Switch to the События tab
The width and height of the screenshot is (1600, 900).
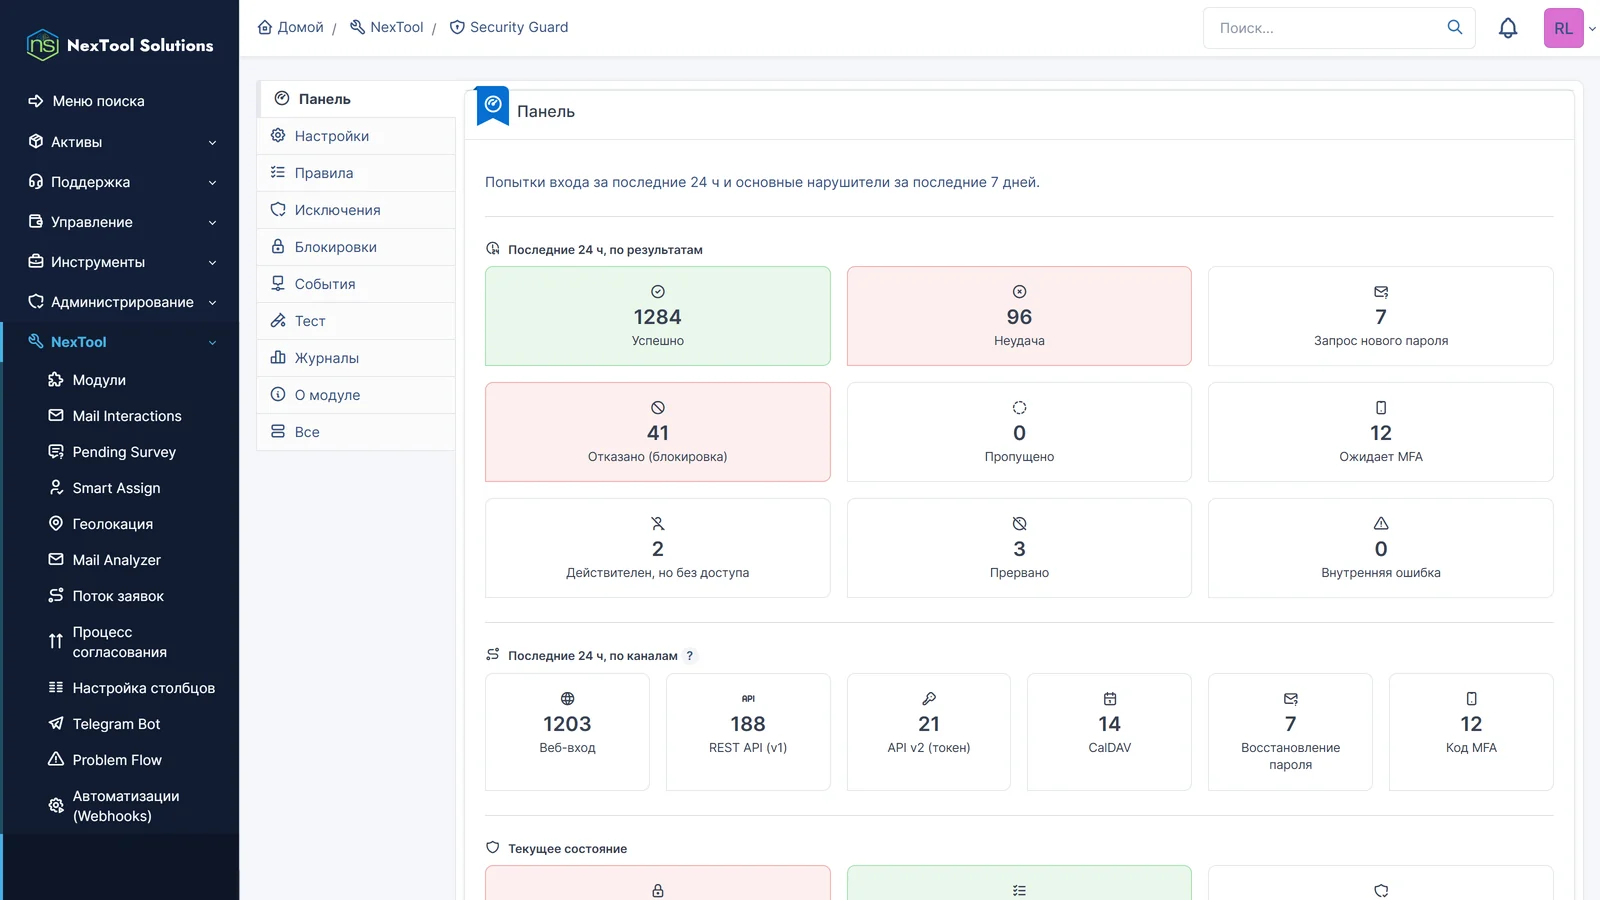coord(356,284)
